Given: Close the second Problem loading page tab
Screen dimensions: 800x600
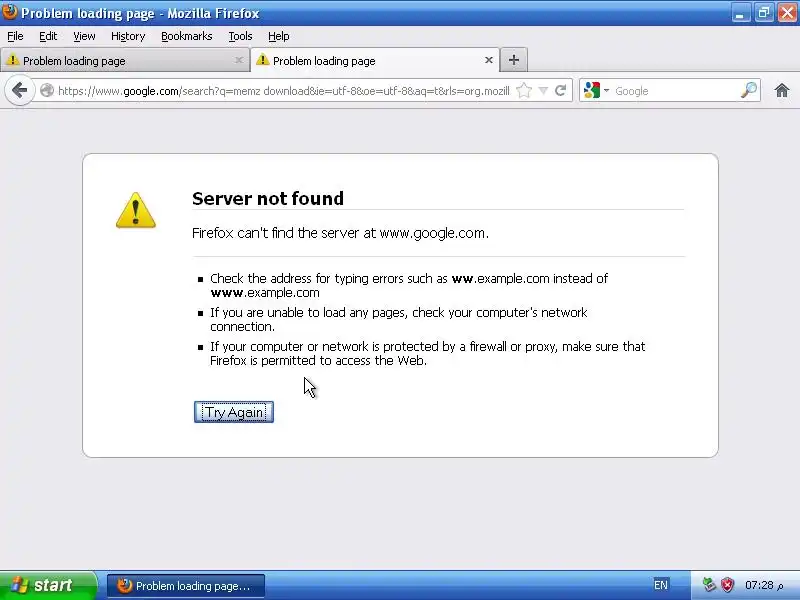Looking at the screenshot, I should coord(489,60).
